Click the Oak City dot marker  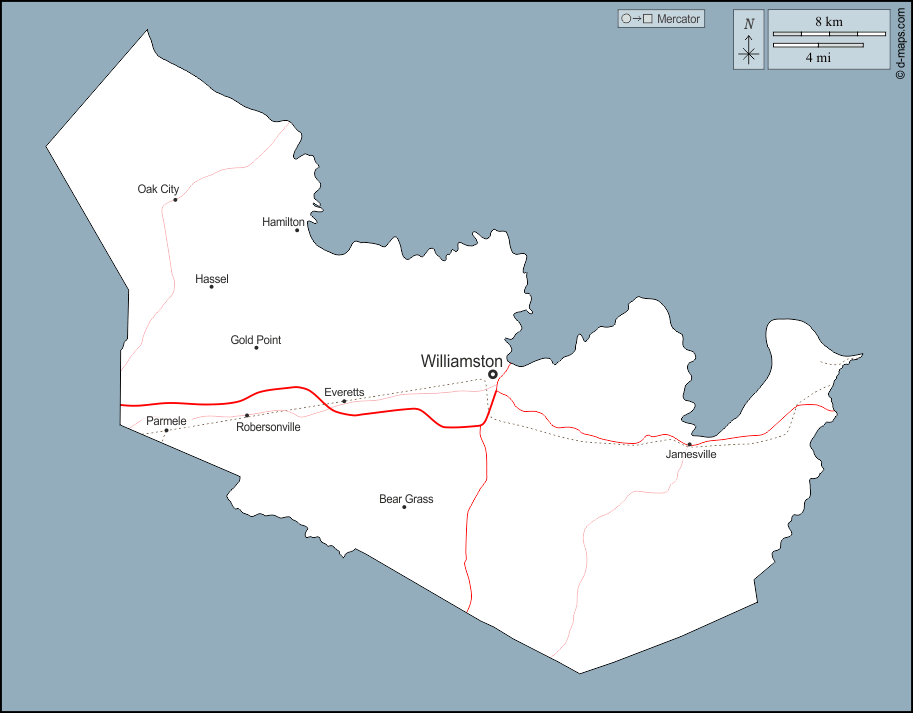(x=175, y=199)
